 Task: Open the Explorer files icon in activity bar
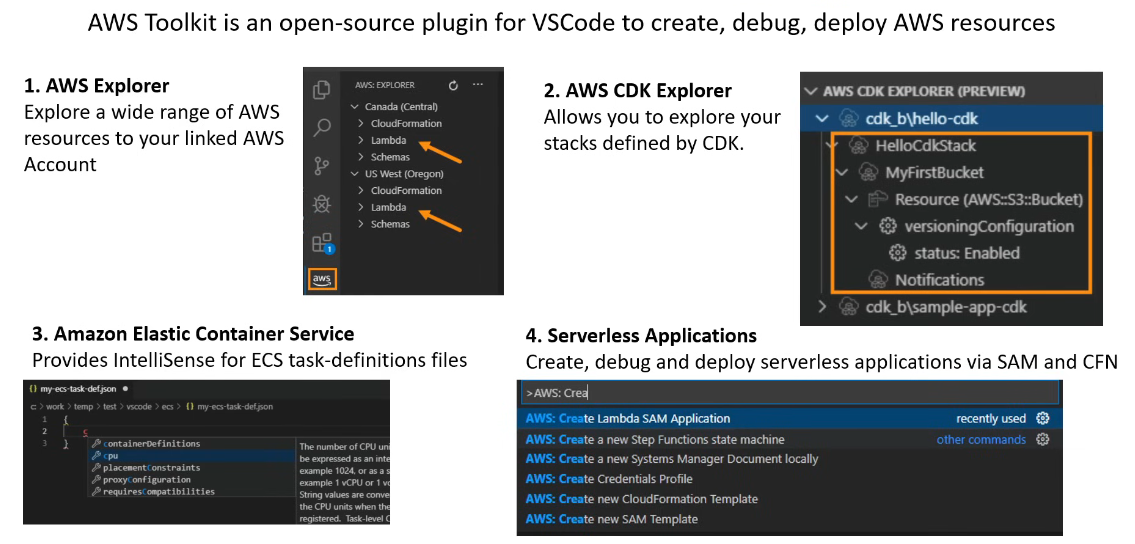tap(322, 90)
